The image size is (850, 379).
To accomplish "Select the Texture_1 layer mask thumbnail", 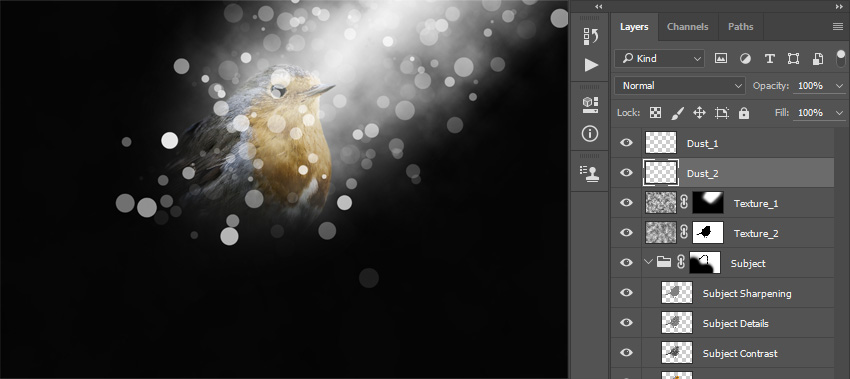I will [708, 203].
